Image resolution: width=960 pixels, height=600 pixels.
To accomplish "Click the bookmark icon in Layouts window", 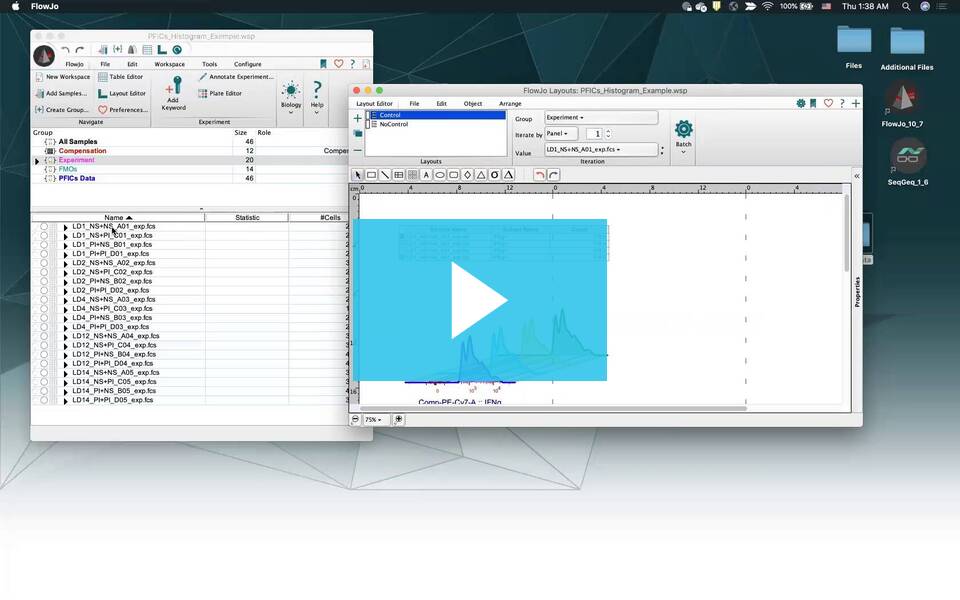I will point(813,103).
